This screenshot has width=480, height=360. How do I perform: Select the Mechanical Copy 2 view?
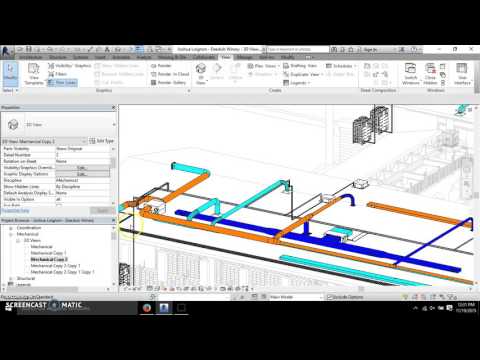point(49,259)
